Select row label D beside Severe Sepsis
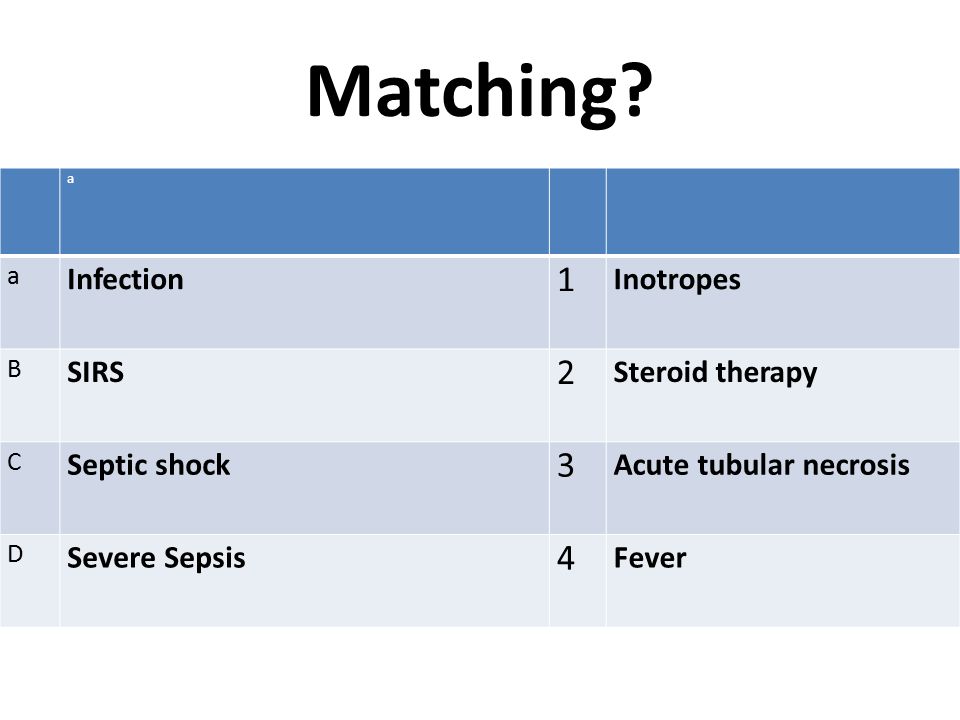This screenshot has height=720, width=960. (15, 554)
